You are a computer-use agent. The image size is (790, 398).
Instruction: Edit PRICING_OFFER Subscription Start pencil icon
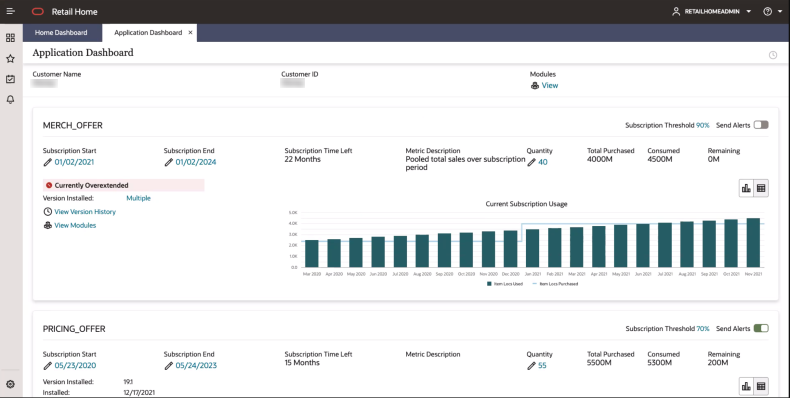click(x=47, y=366)
